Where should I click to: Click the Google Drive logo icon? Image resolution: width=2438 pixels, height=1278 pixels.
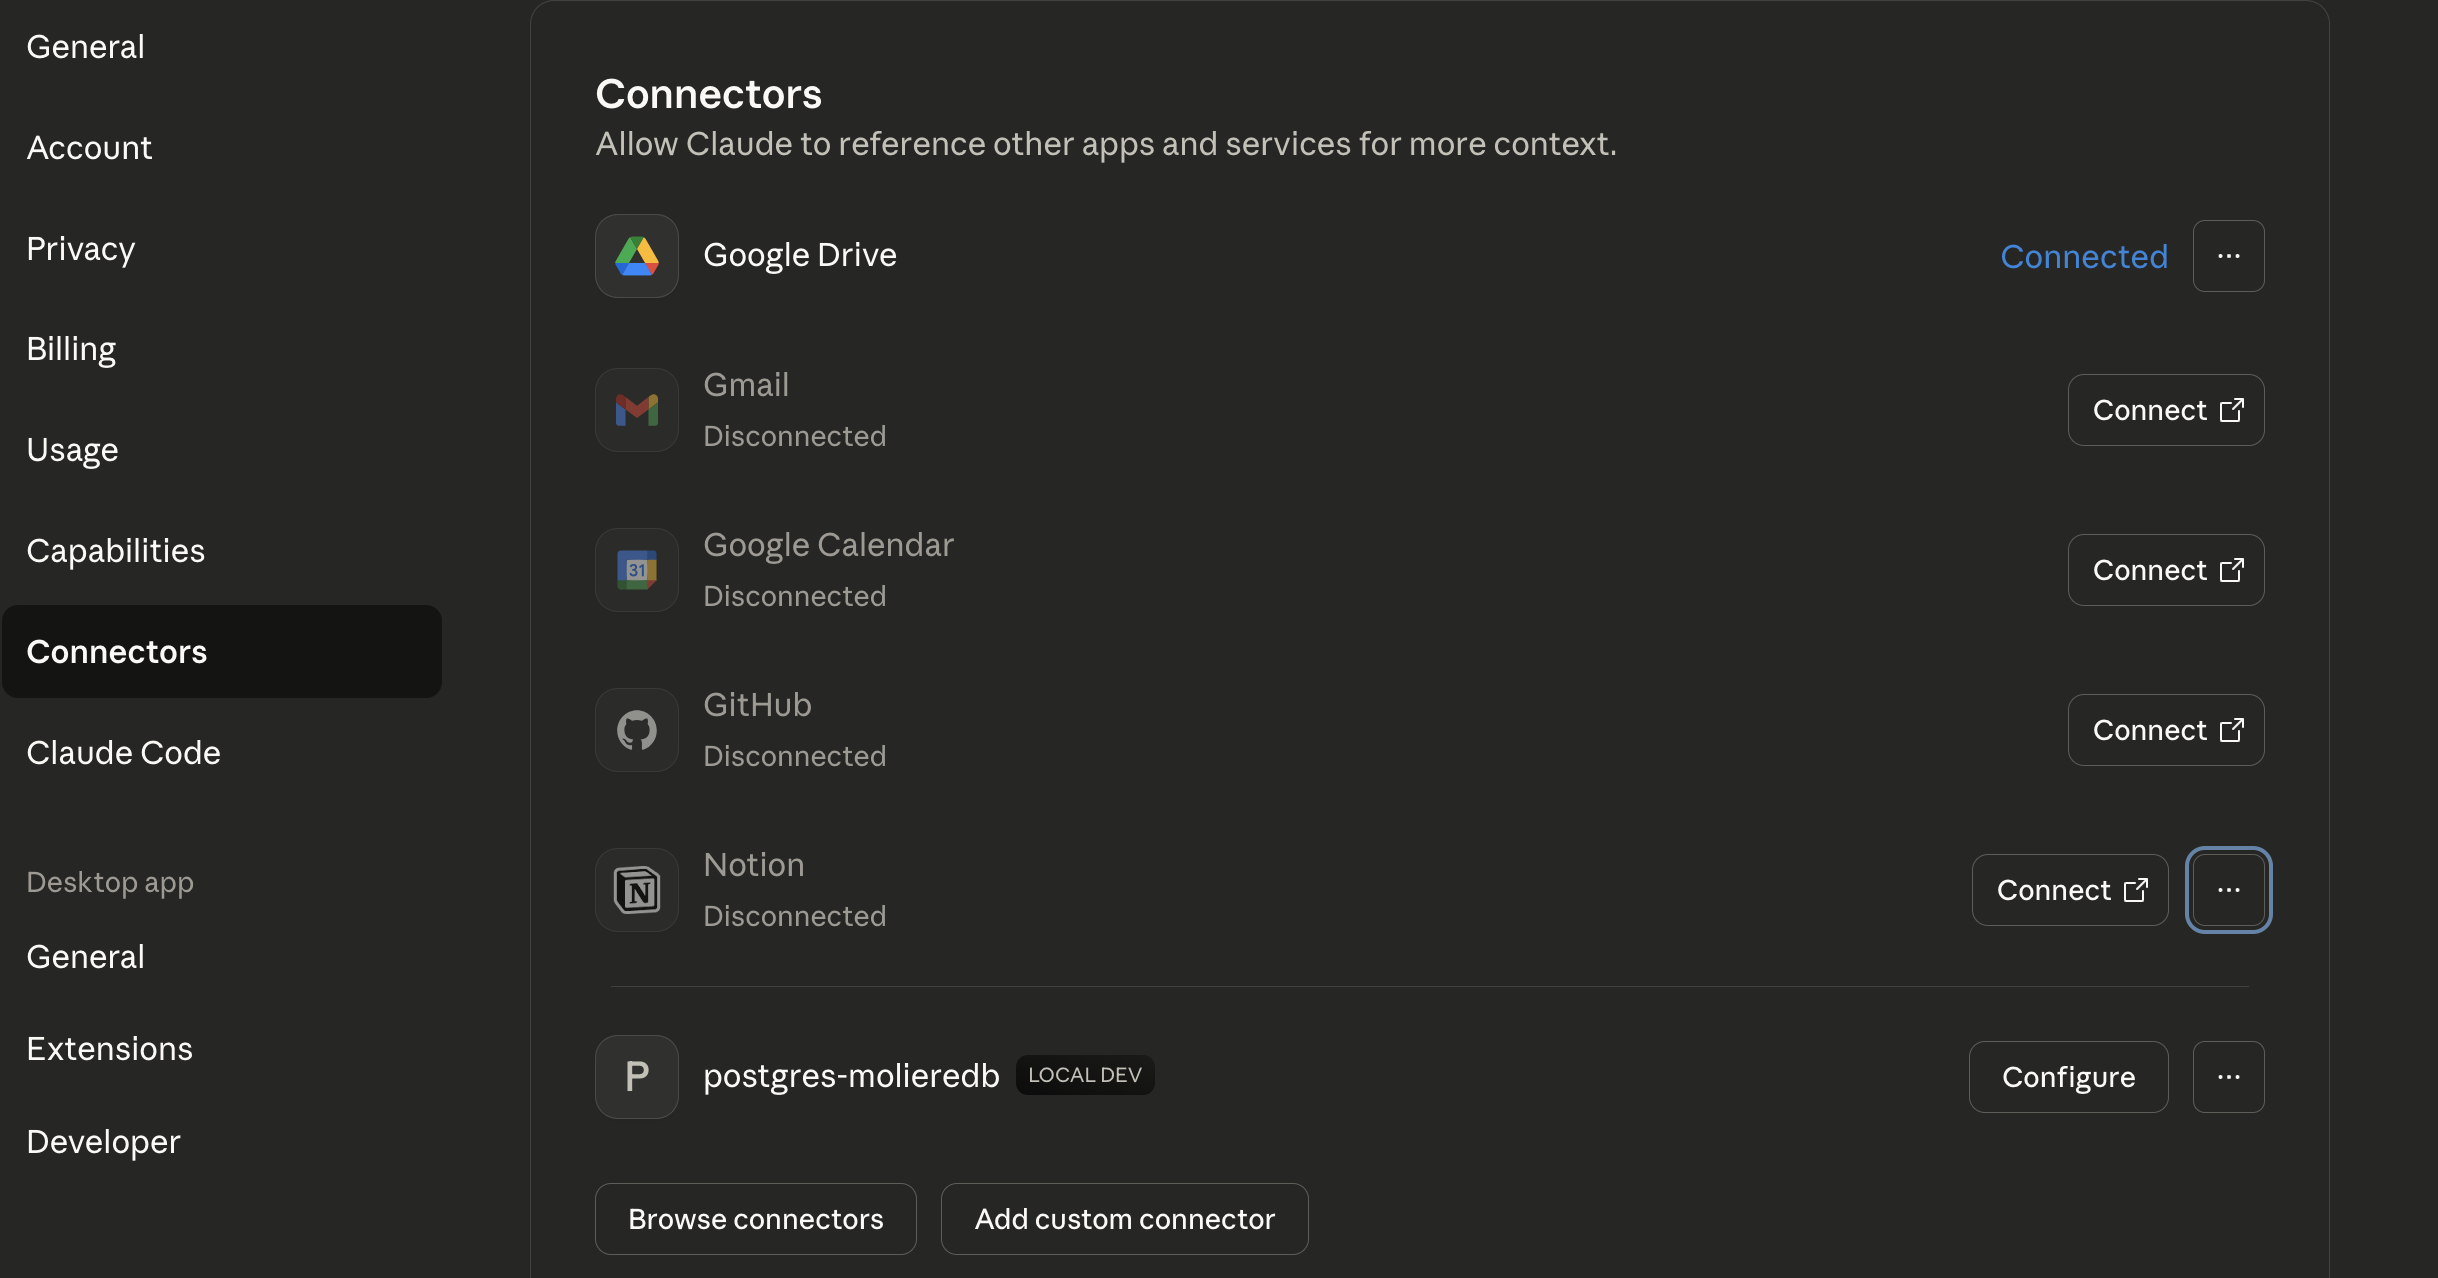tap(637, 256)
